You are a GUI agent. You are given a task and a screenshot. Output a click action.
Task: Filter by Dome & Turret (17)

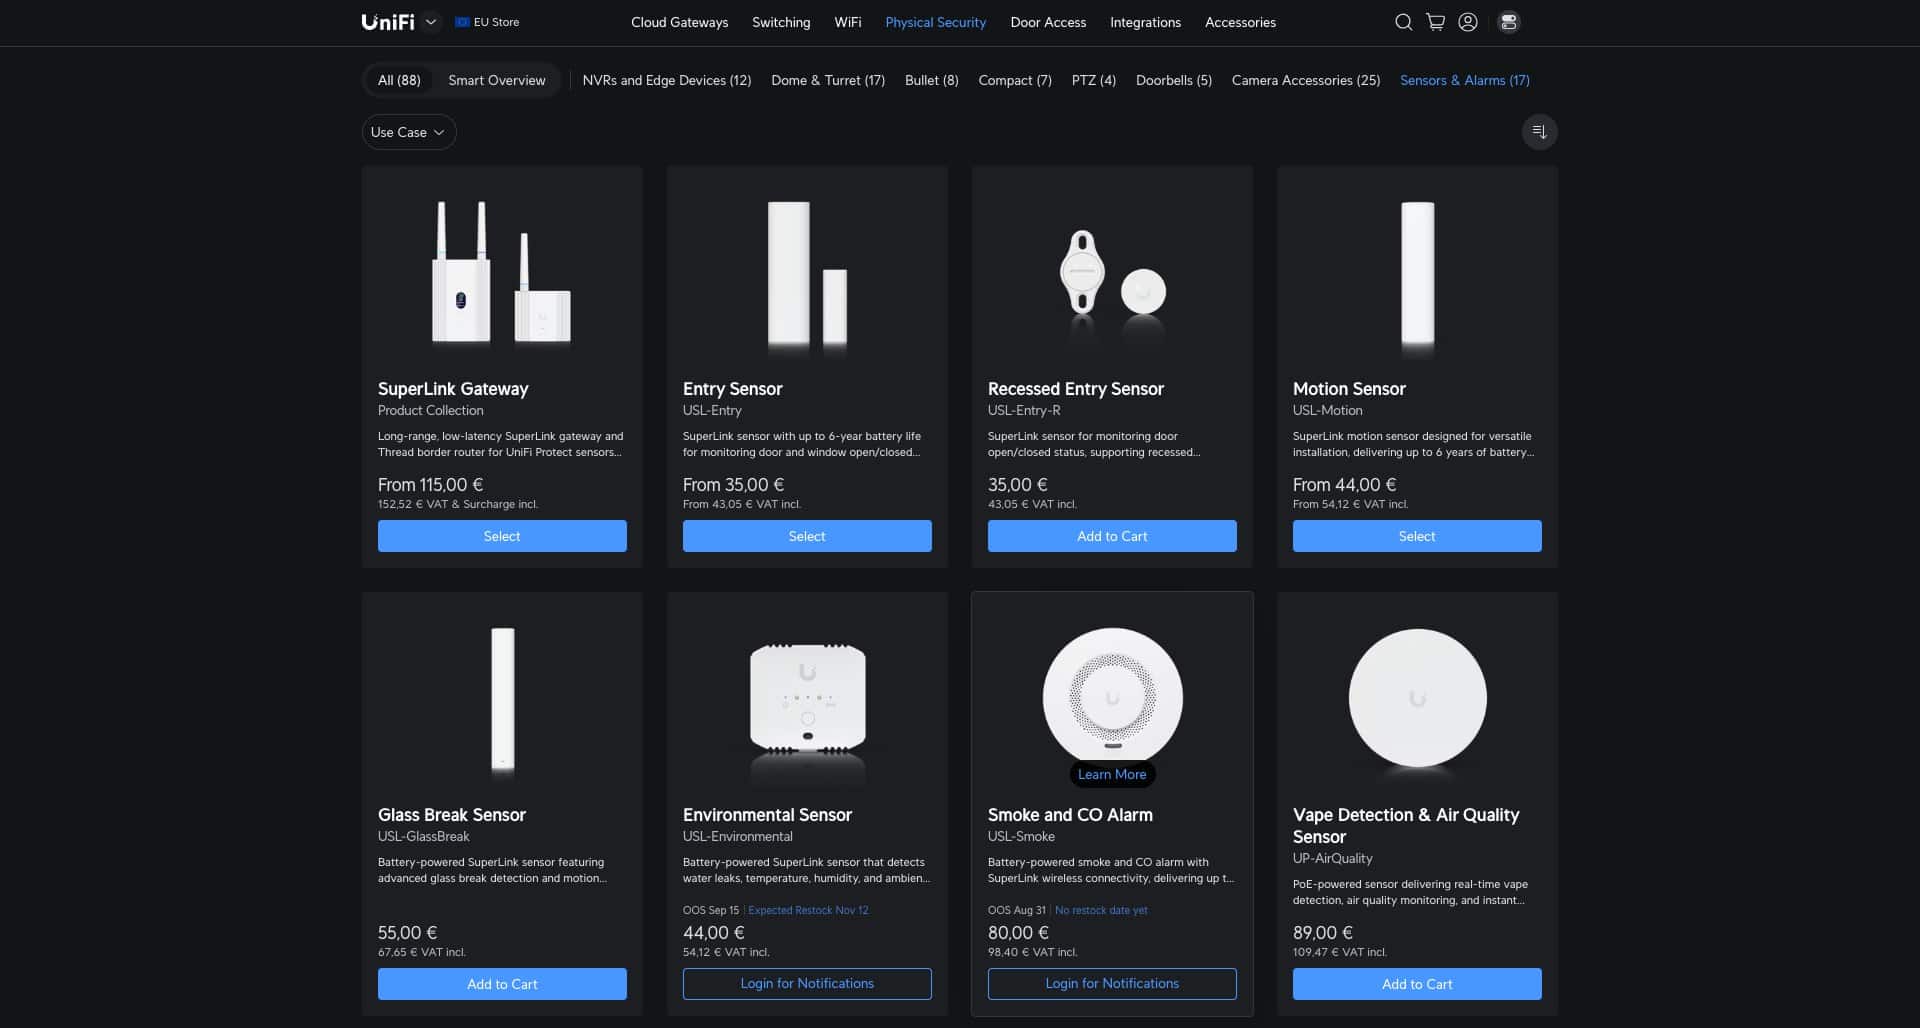tap(828, 80)
